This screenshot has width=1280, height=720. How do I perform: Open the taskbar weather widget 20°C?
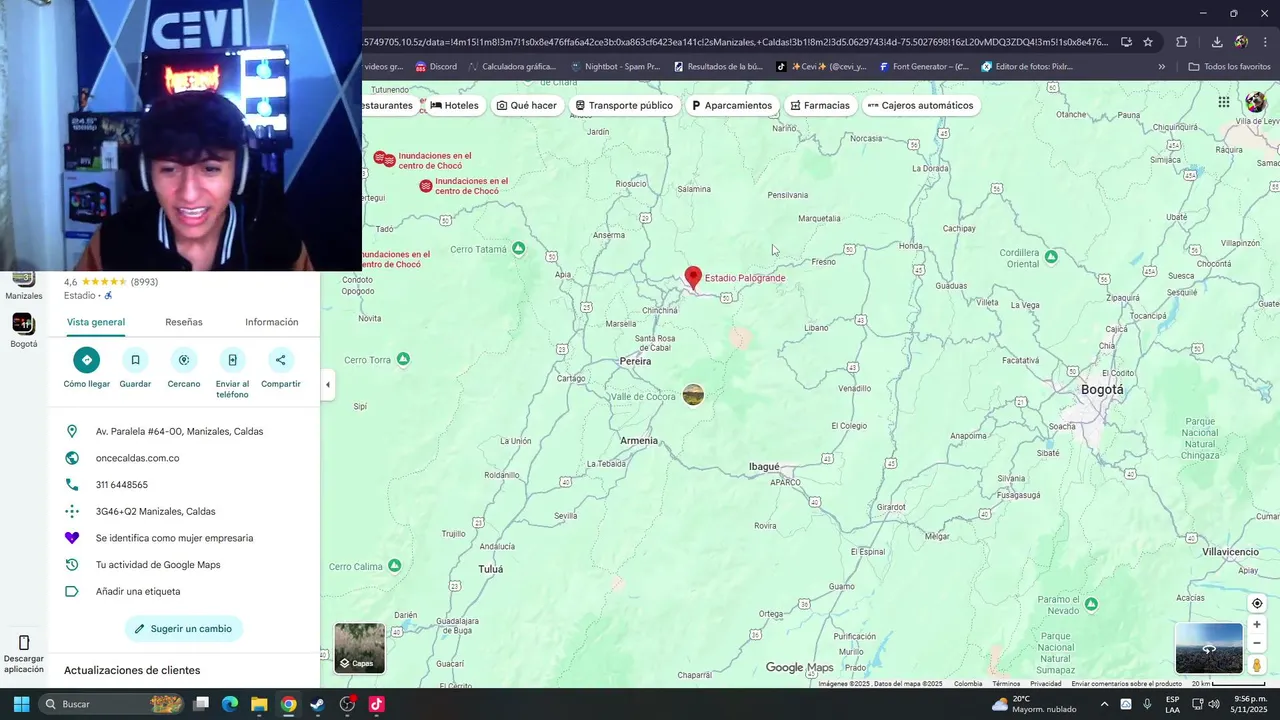[1033, 704]
